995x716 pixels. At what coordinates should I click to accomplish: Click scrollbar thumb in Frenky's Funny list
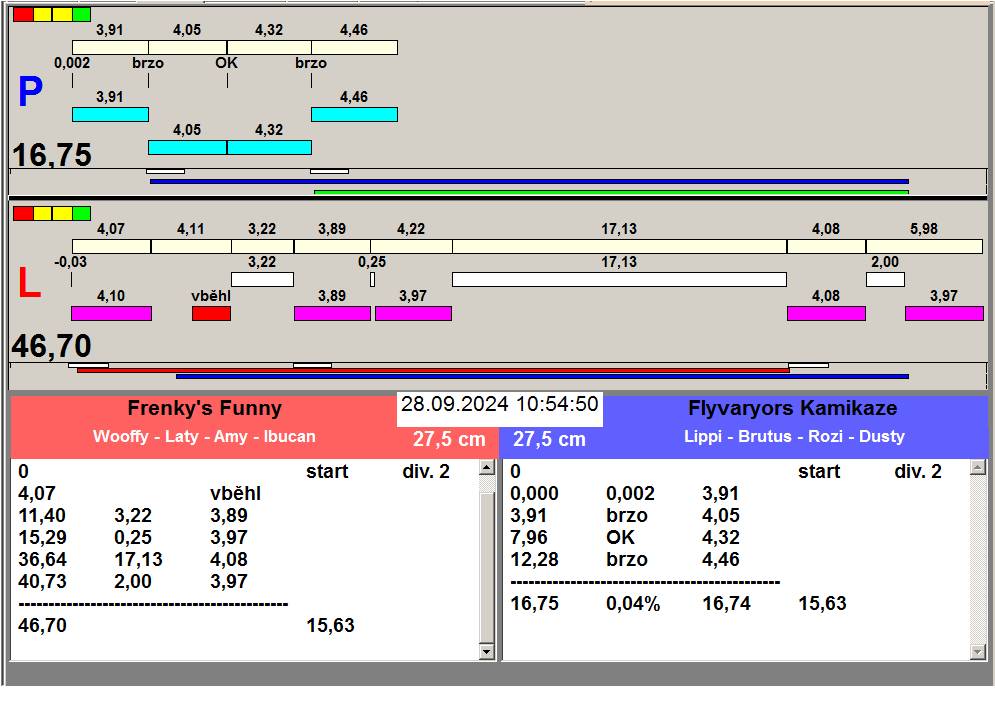(x=487, y=567)
